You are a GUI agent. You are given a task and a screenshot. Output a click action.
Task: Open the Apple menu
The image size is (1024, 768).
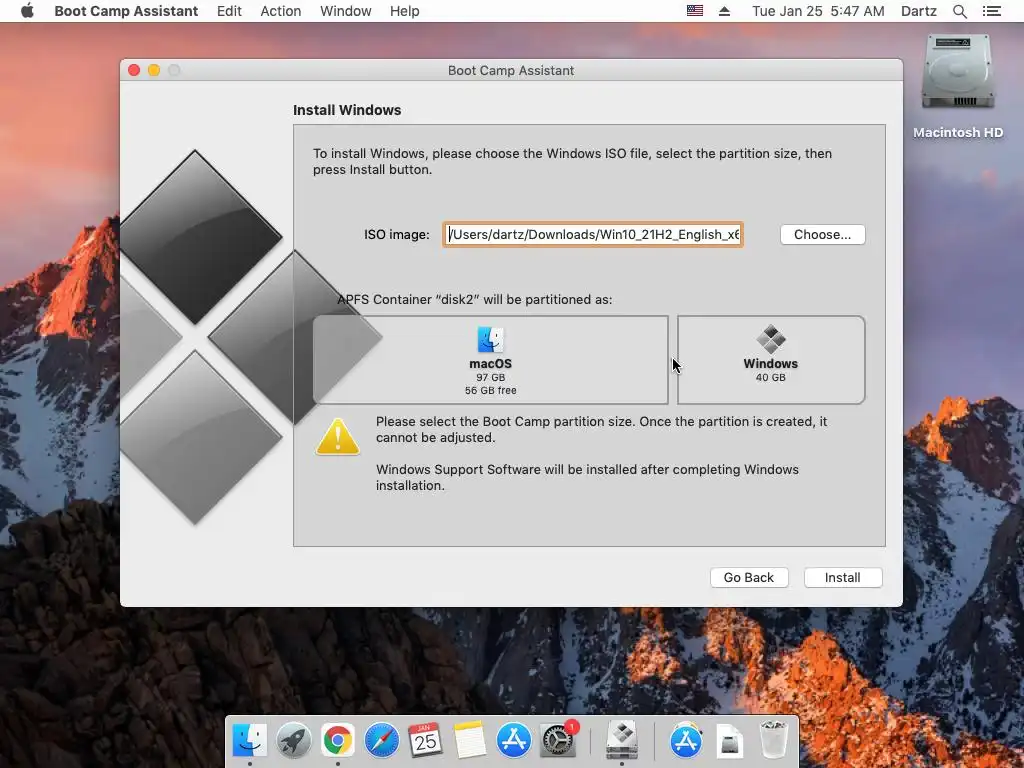(x=27, y=11)
